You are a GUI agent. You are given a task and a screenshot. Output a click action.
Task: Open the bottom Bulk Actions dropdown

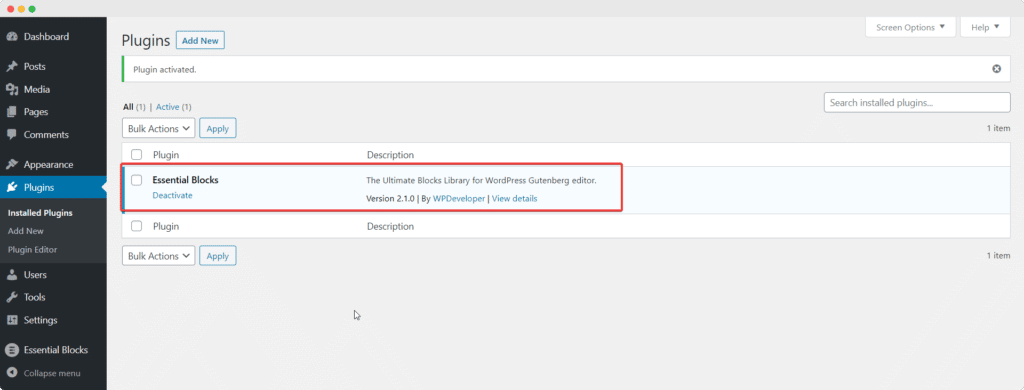[159, 256]
